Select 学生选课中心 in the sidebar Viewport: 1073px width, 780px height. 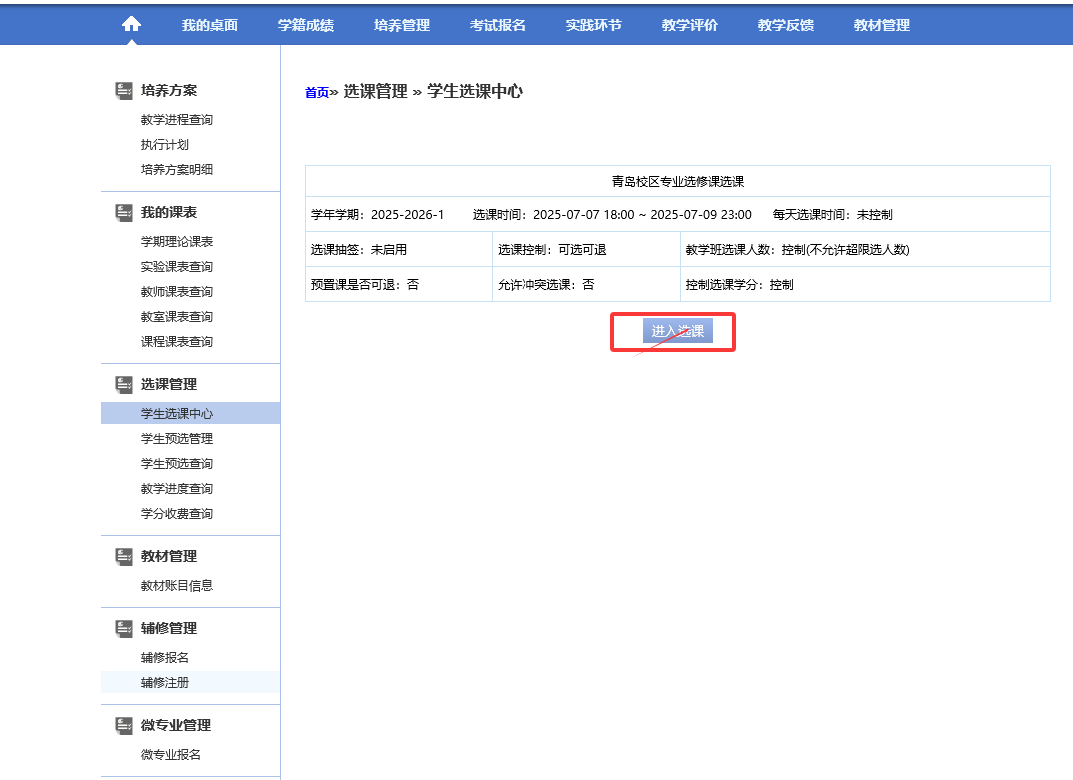click(x=177, y=414)
